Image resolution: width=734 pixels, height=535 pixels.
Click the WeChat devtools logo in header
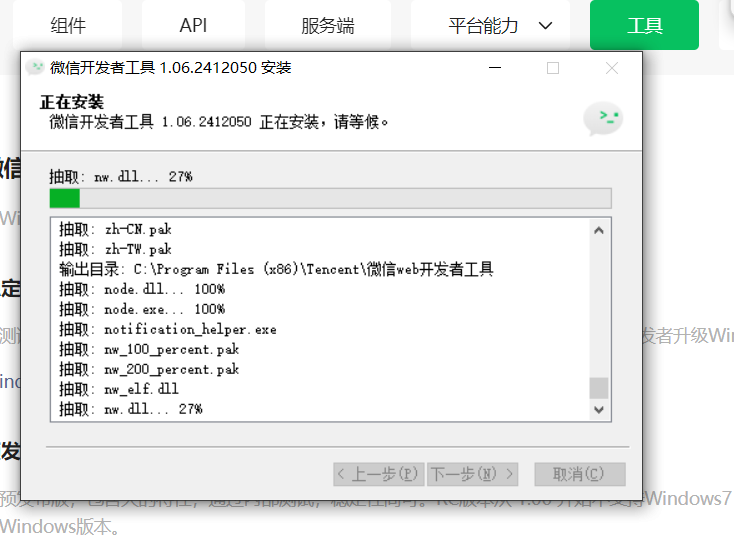pos(603,118)
